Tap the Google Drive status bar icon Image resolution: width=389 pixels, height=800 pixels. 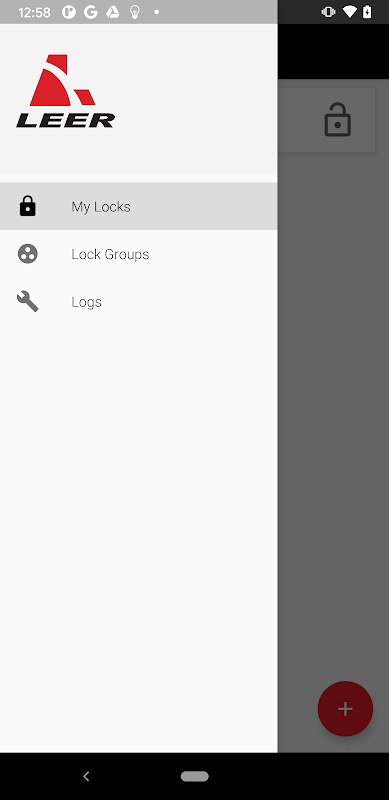[112, 12]
